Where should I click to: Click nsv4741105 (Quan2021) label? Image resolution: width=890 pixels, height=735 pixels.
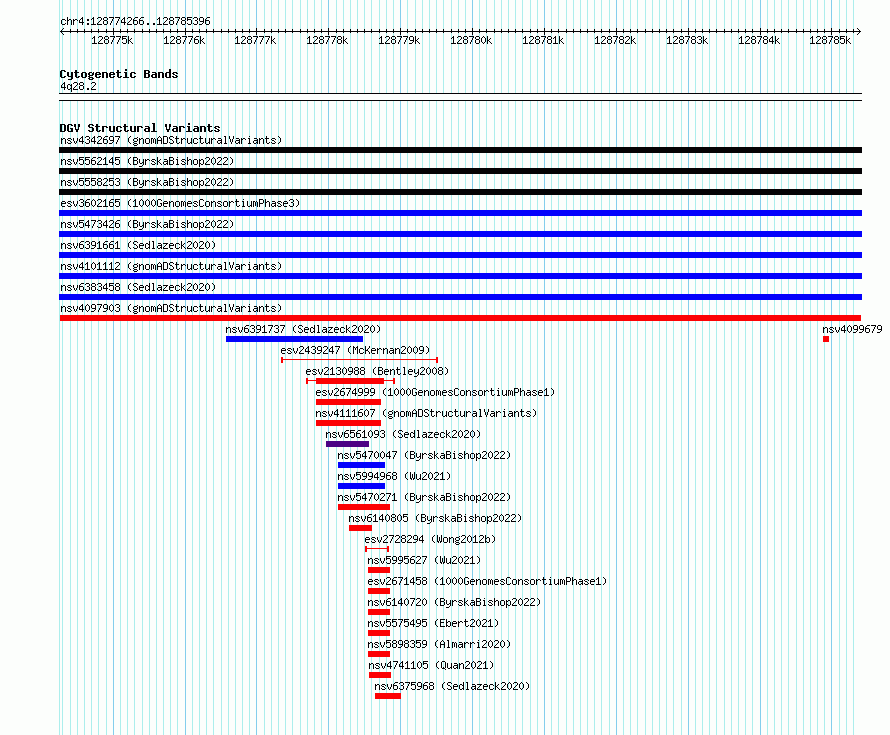coord(431,665)
